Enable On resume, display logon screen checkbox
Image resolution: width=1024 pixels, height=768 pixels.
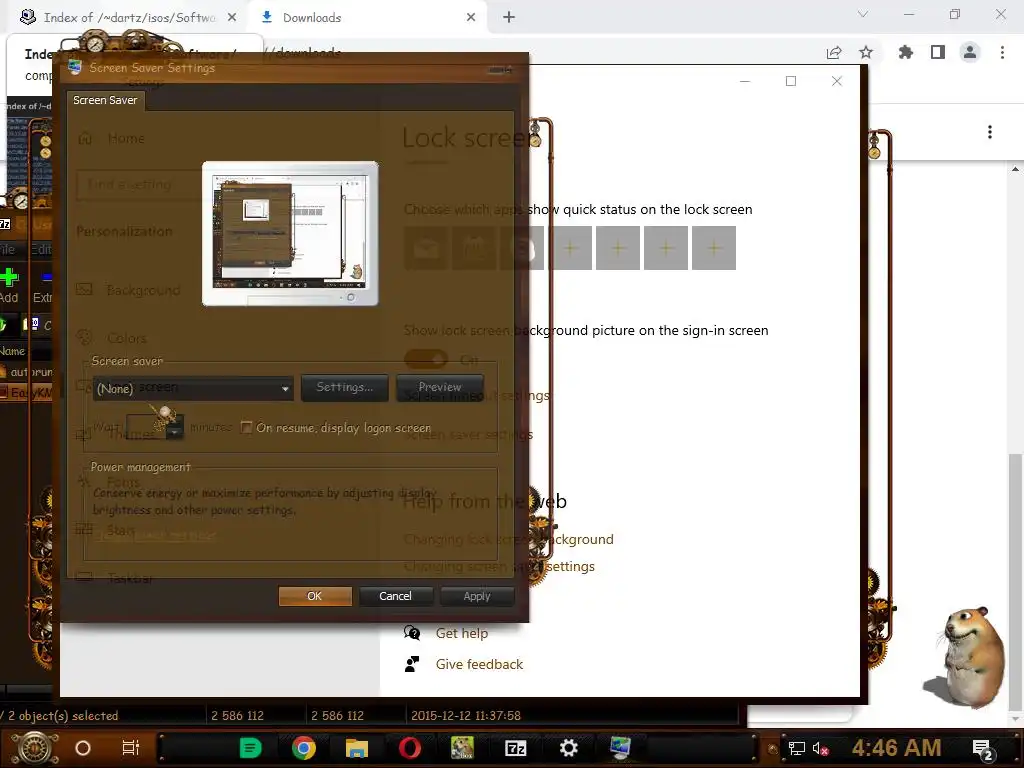coord(246,427)
